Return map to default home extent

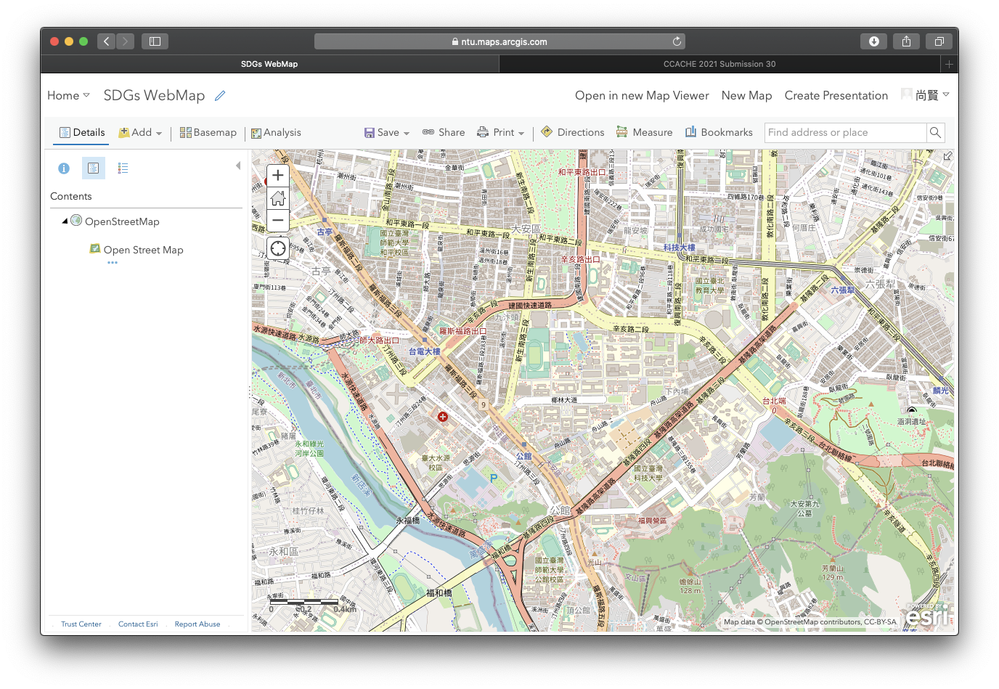pos(278,198)
